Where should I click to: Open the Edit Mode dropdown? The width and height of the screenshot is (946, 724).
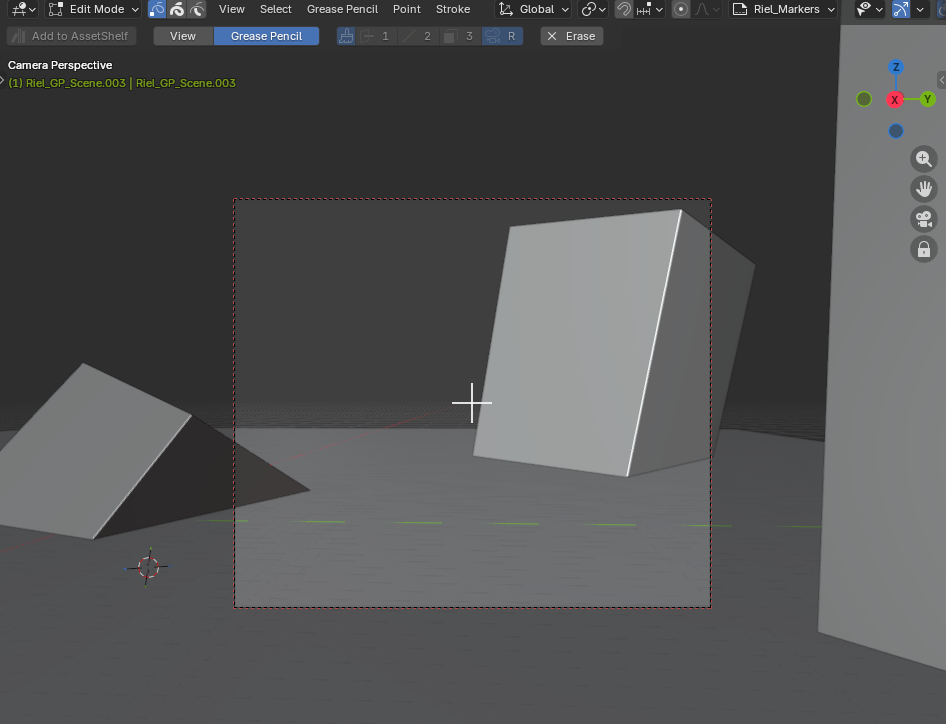(x=94, y=9)
